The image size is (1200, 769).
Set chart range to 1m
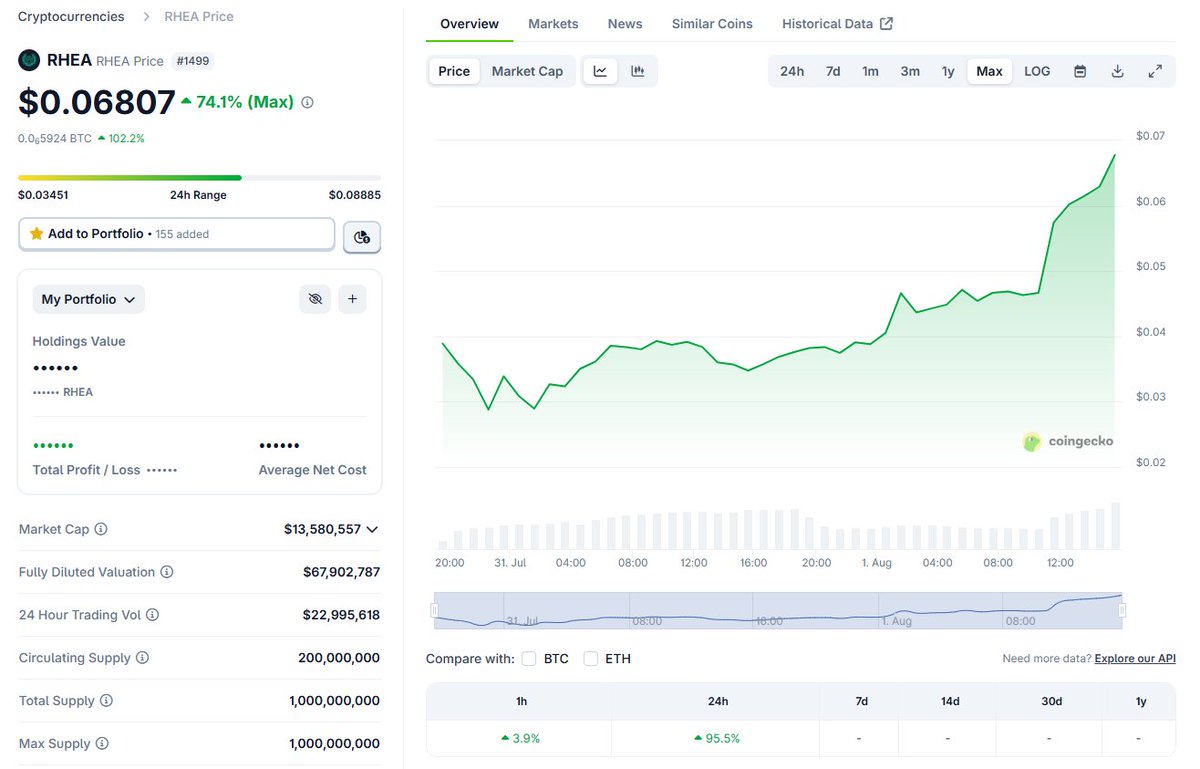(871, 71)
